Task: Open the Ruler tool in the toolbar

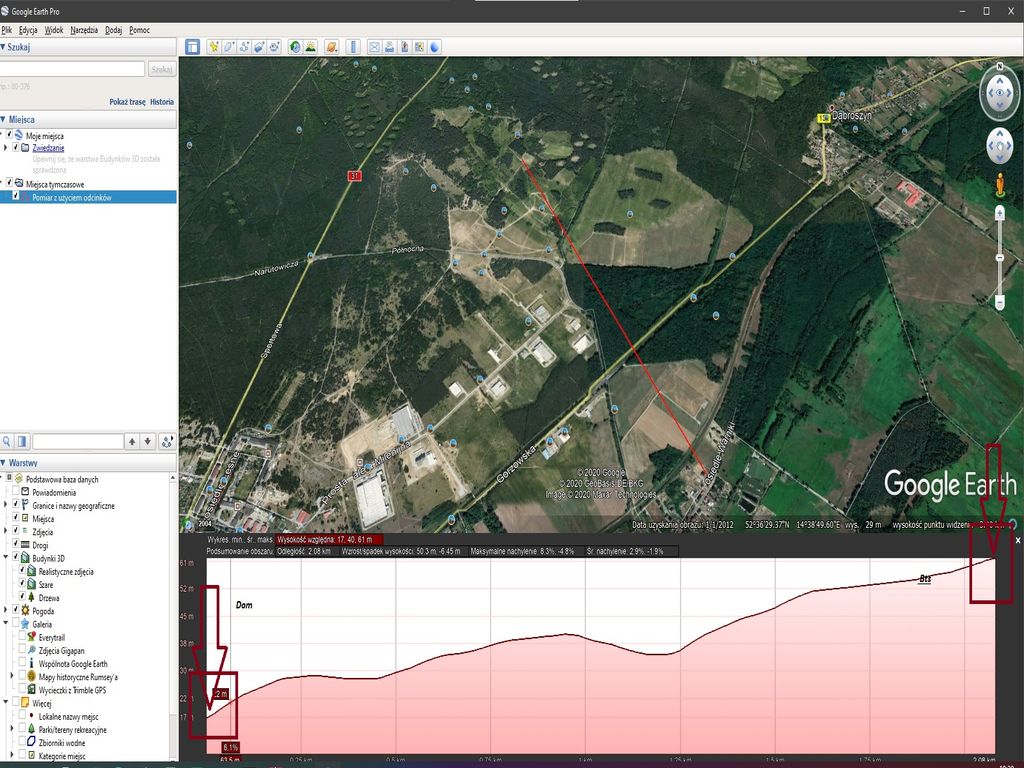Action: pos(353,46)
